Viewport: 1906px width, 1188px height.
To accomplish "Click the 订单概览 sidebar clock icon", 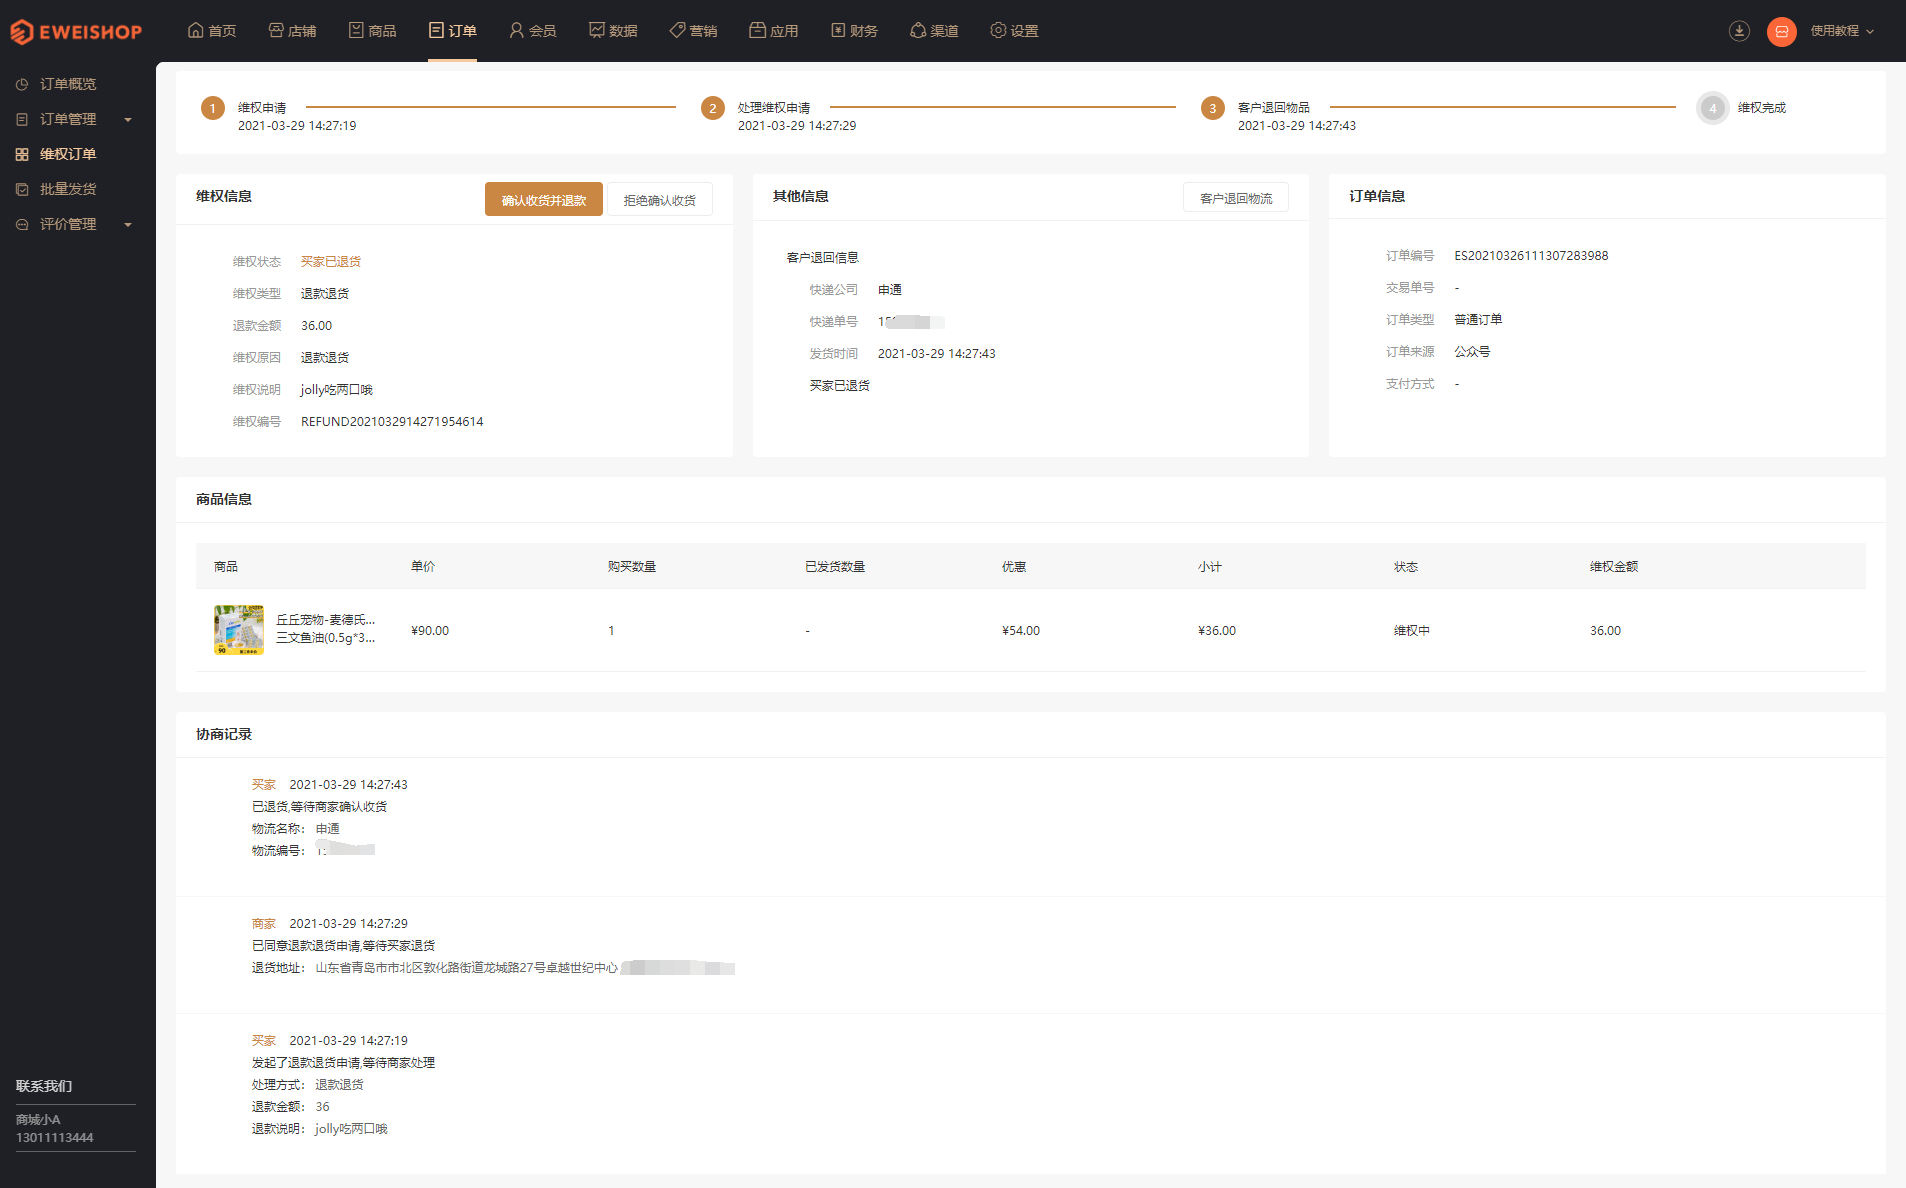I will tap(22, 84).
